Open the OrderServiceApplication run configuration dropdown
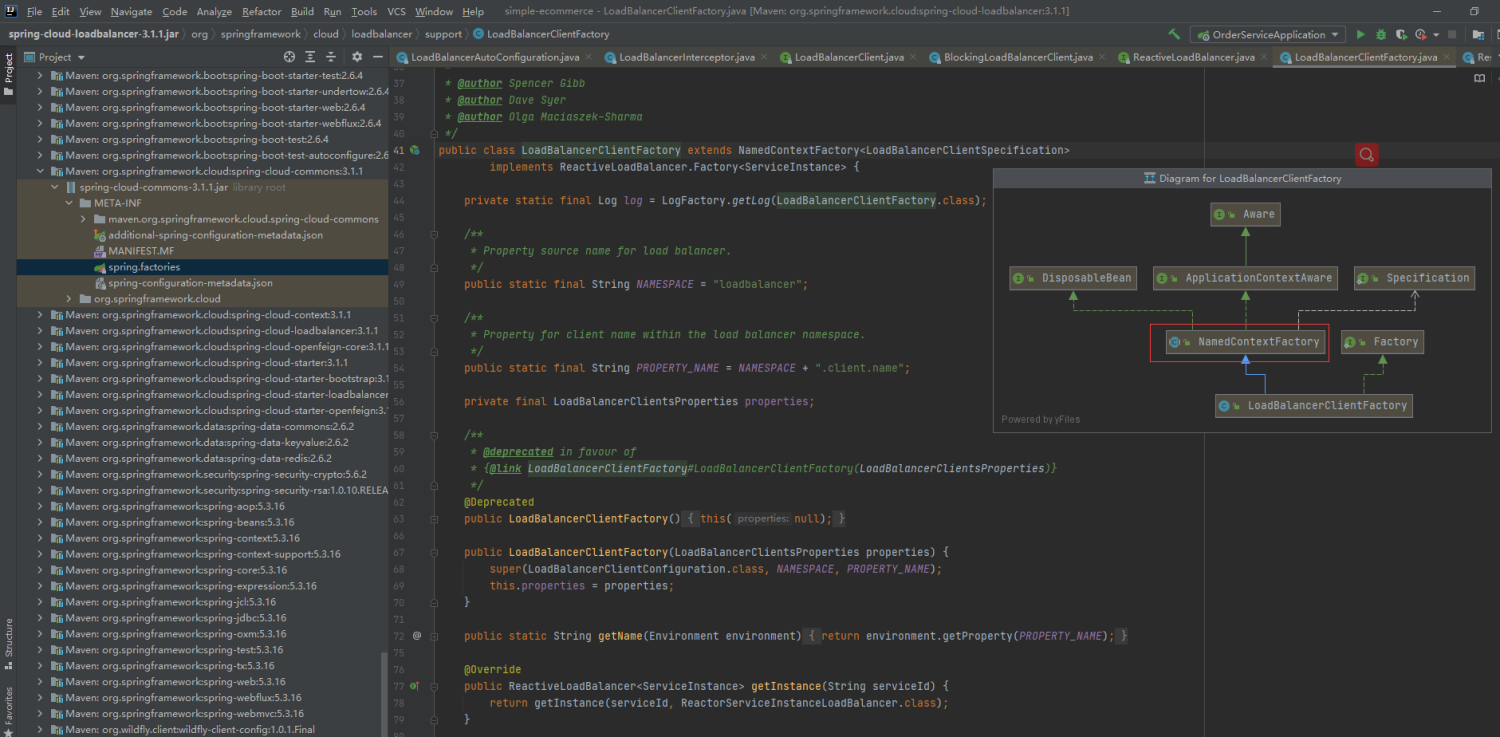Screen dimensions: 1500x737 (x=1267, y=35)
